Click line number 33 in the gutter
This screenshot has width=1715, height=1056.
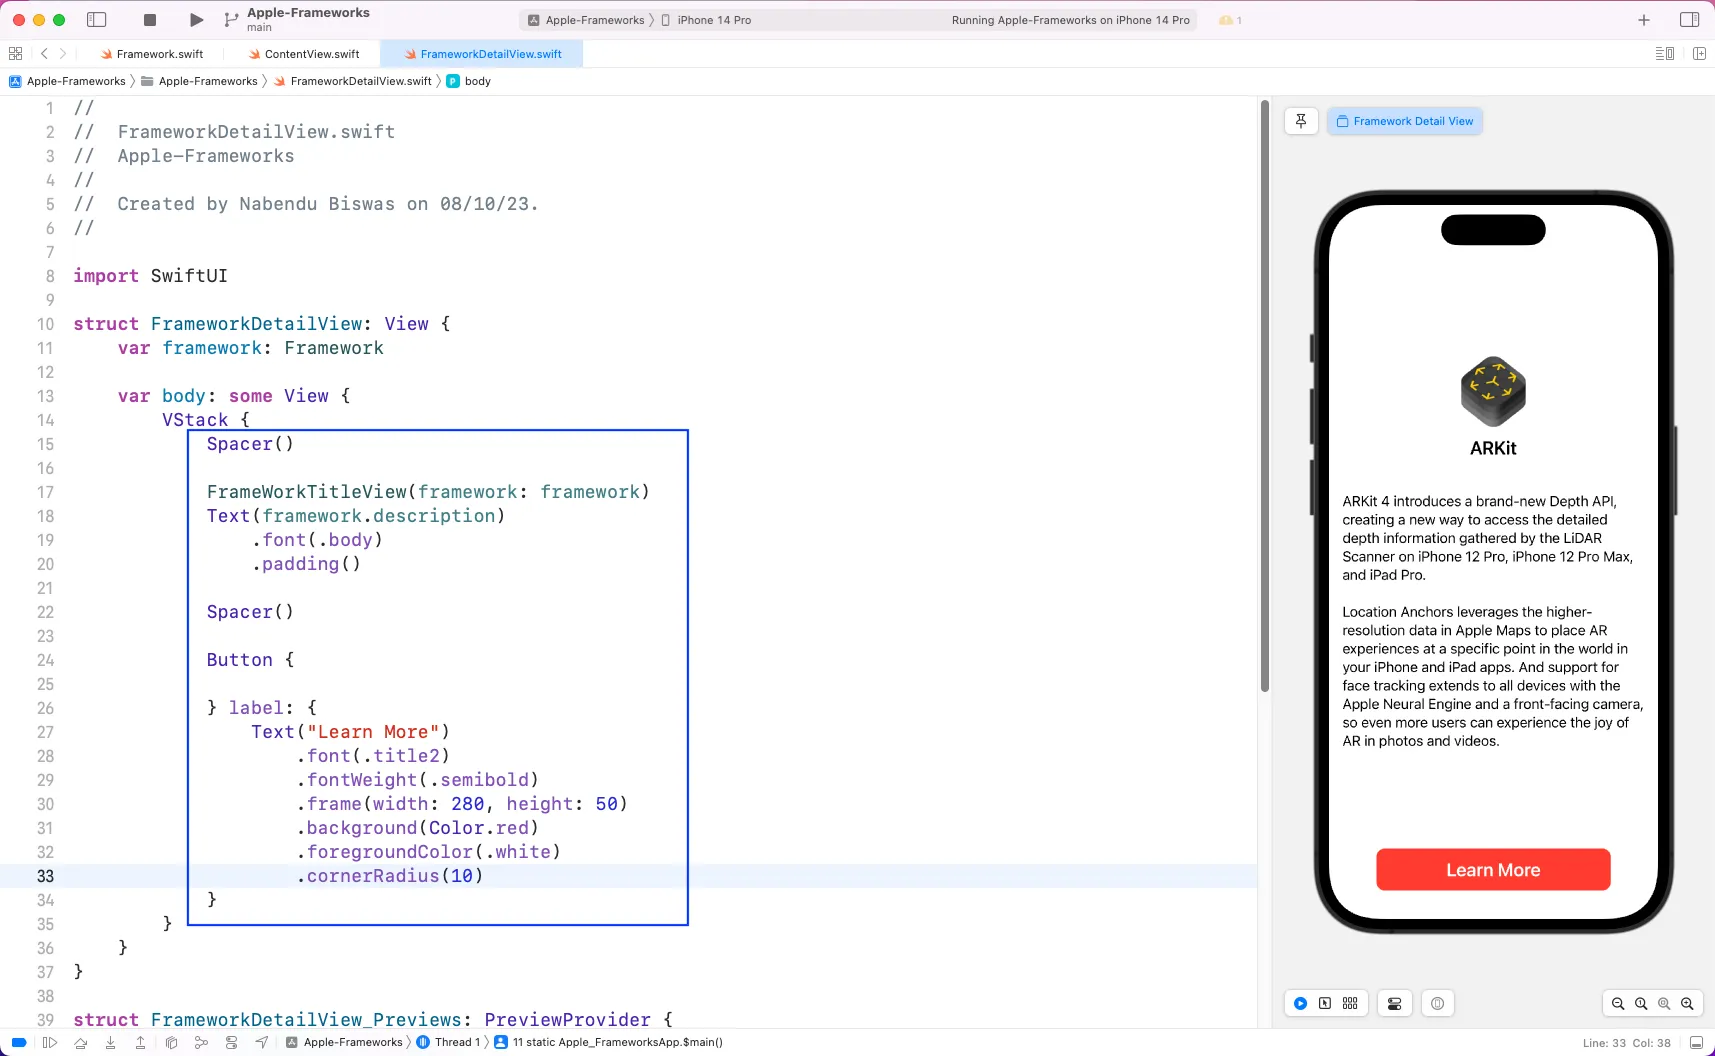point(45,876)
